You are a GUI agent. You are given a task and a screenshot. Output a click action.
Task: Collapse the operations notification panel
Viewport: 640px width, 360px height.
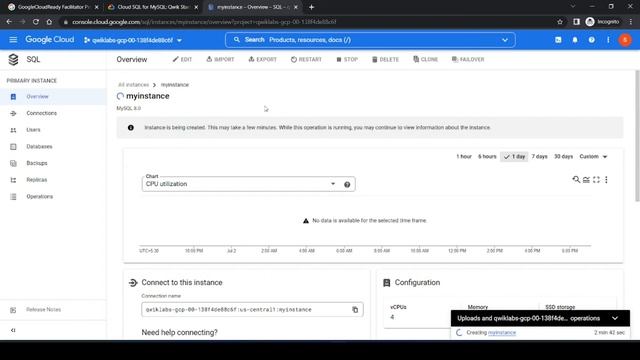pos(615,318)
